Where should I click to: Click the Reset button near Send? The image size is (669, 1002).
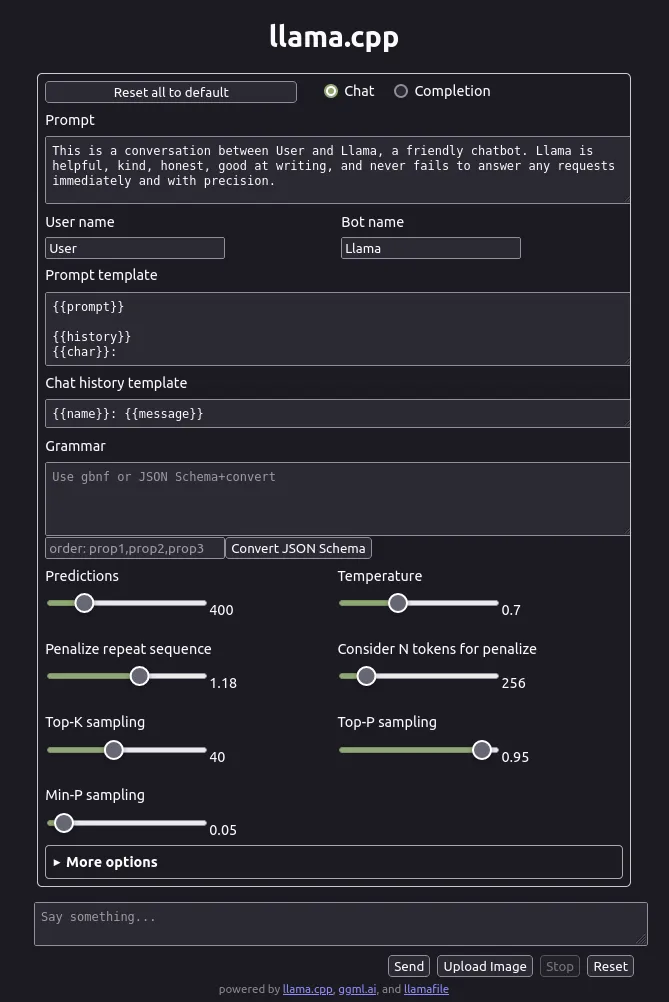(x=610, y=966)
